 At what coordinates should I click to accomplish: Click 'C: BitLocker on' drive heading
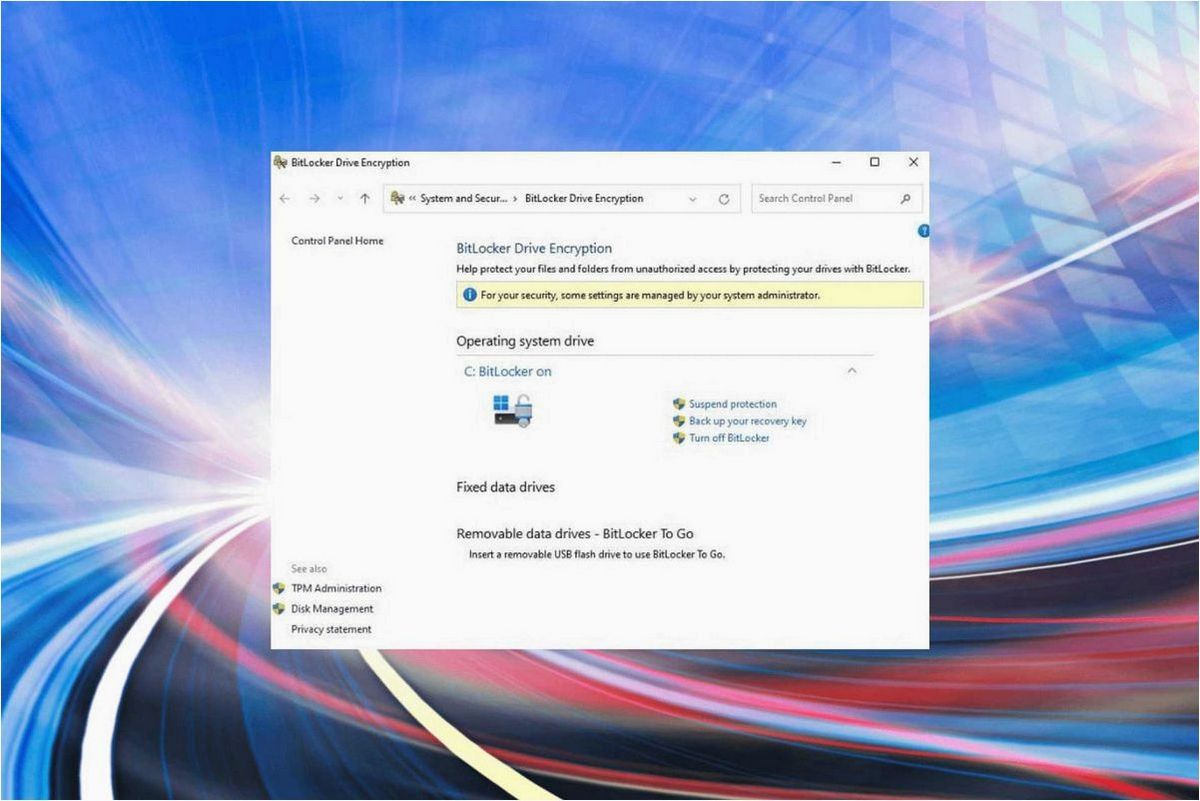508,371
